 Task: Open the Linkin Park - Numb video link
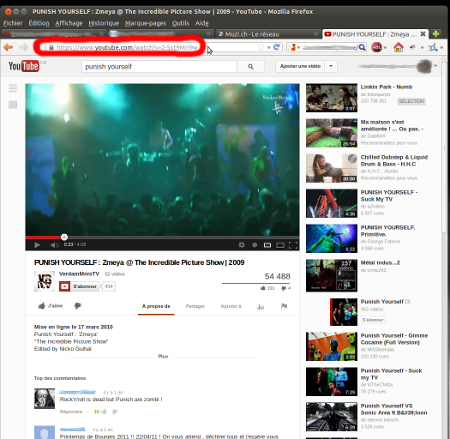coord(386,87)
